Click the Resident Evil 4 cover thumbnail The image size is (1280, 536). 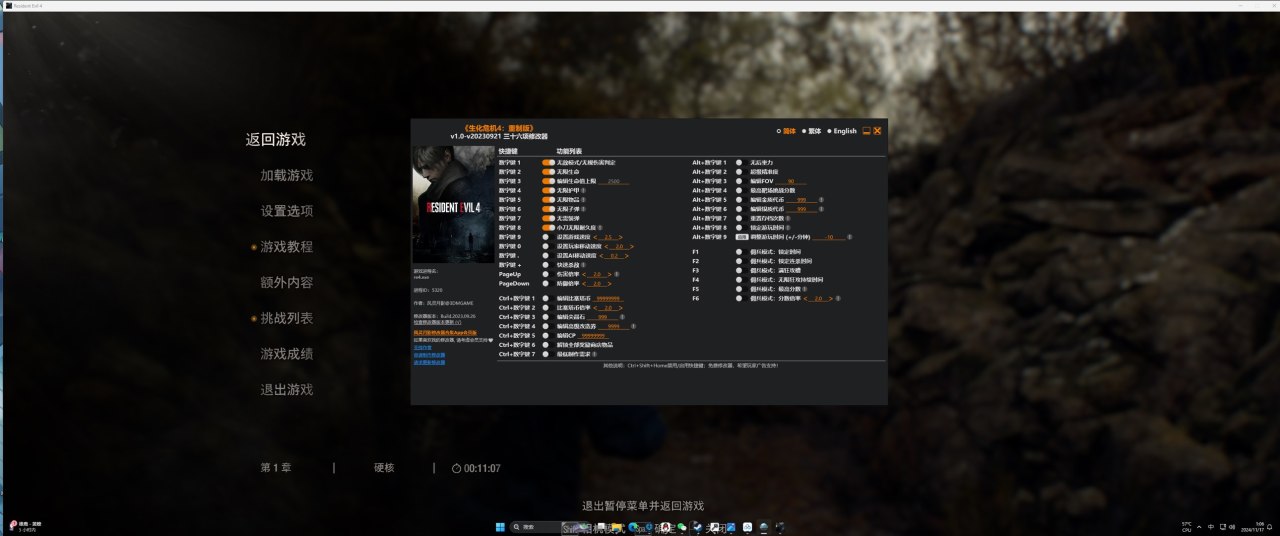(453, 205)
